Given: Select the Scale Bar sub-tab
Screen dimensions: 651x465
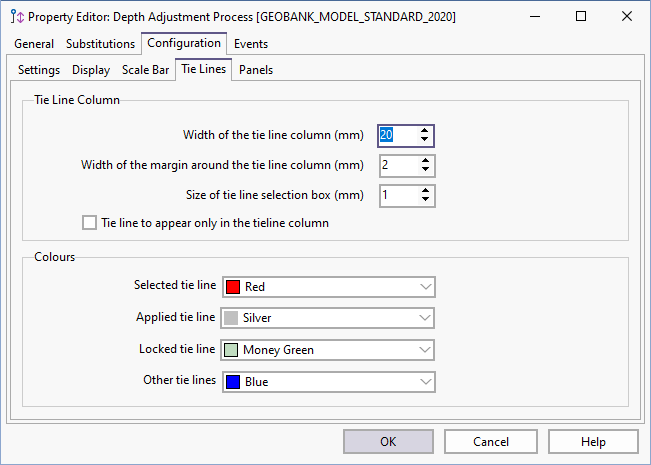Looking at the screenshot, I should 145,70.
